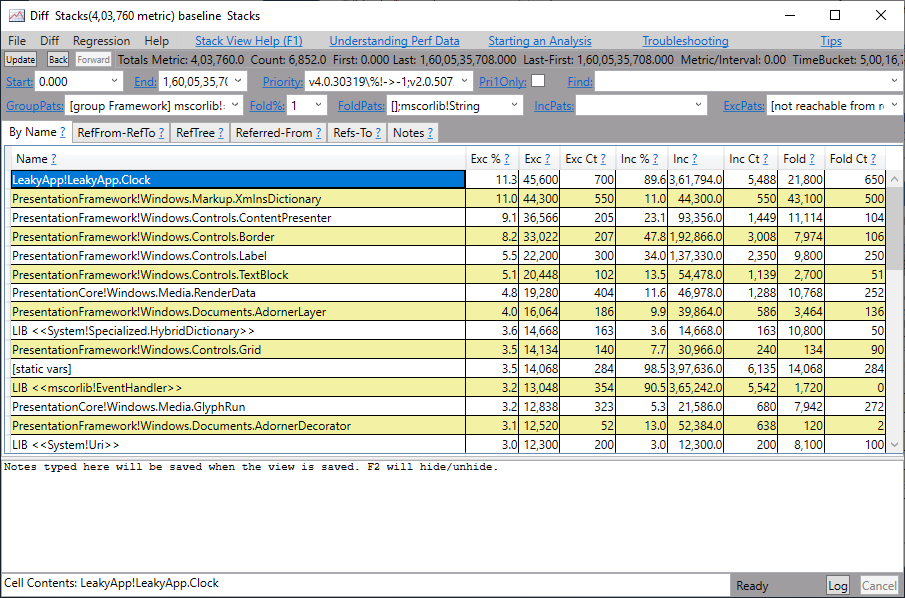Click the GroupPats label link

pos(34,106)
